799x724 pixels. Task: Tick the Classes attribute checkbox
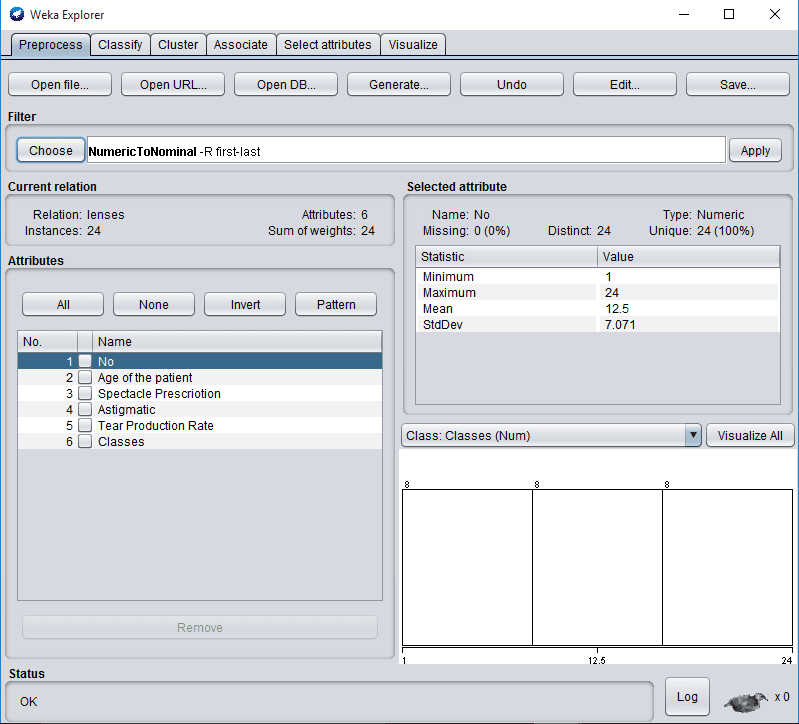(x=85, y=442)
